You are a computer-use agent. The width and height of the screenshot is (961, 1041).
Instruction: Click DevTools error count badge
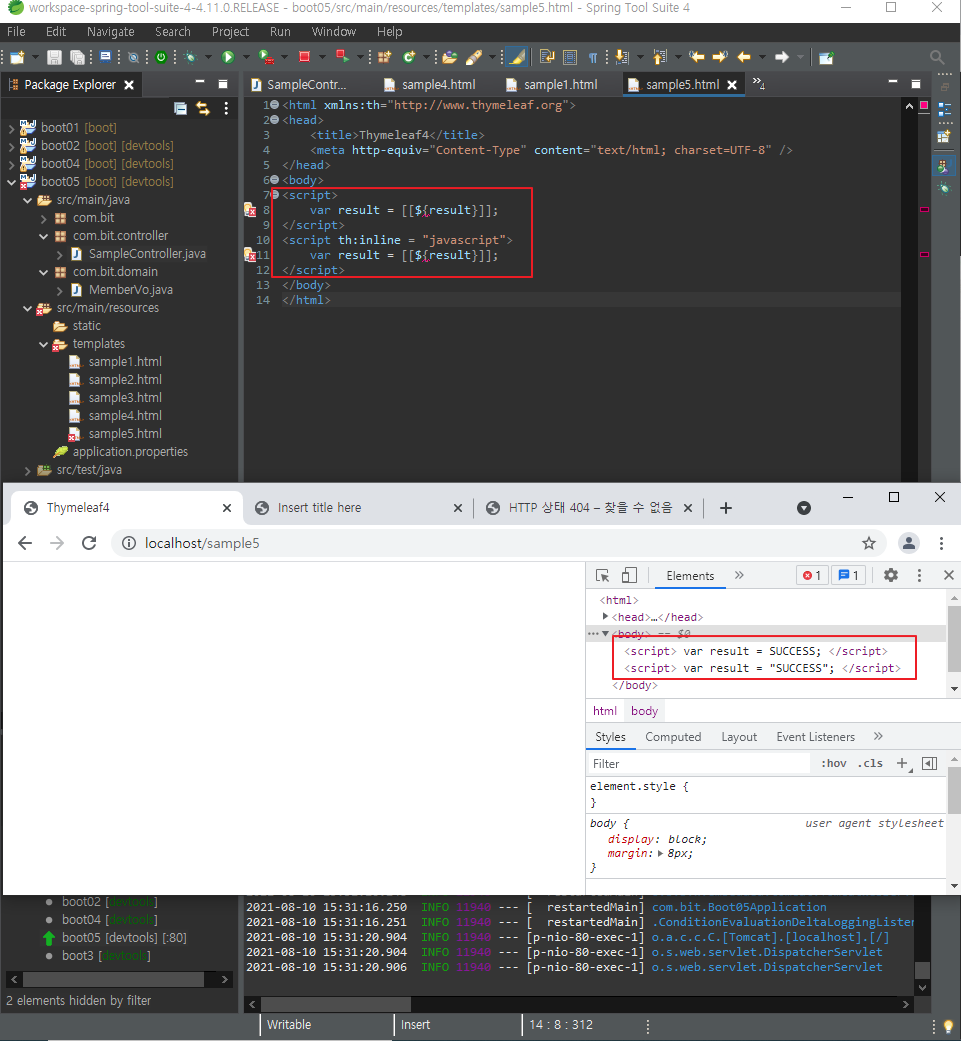812,576
